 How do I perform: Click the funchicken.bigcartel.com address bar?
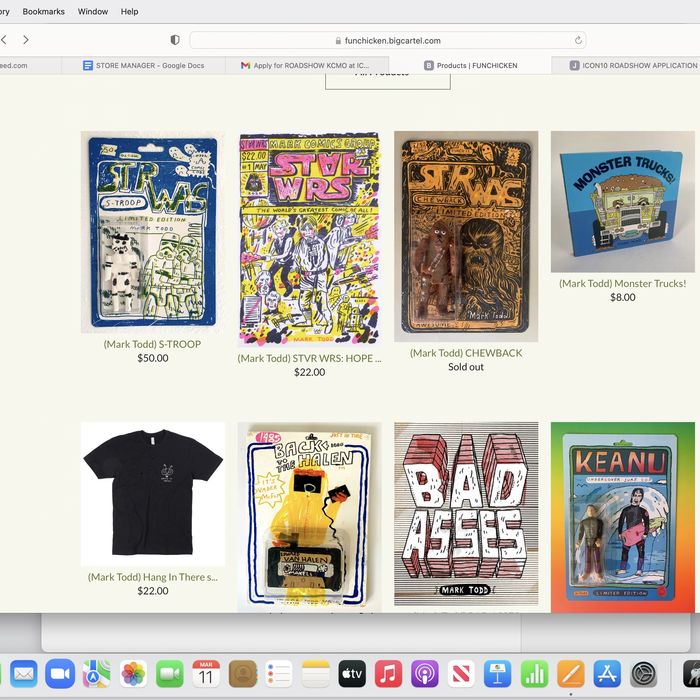pos(388,41)
